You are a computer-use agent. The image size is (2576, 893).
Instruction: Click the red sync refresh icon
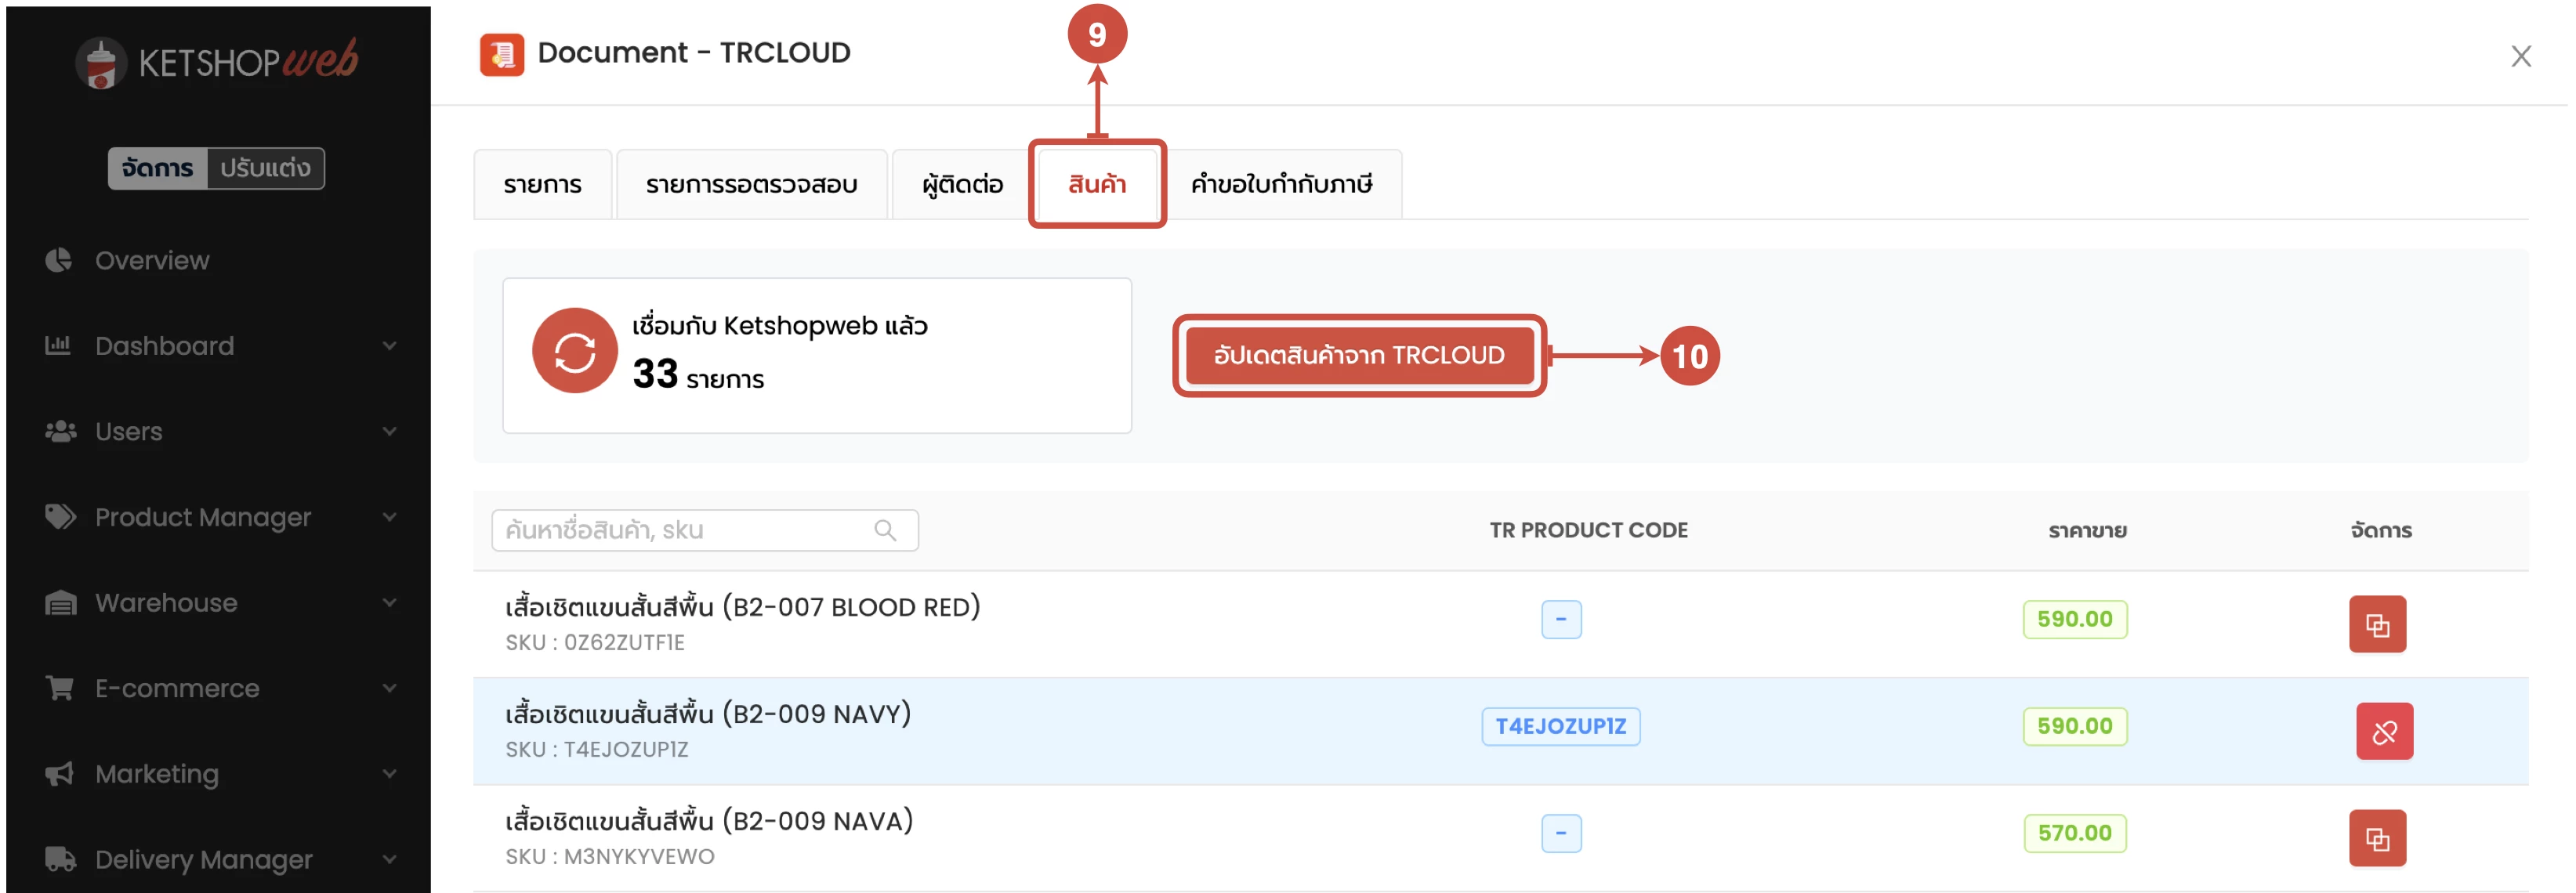(x=574, y=351)
